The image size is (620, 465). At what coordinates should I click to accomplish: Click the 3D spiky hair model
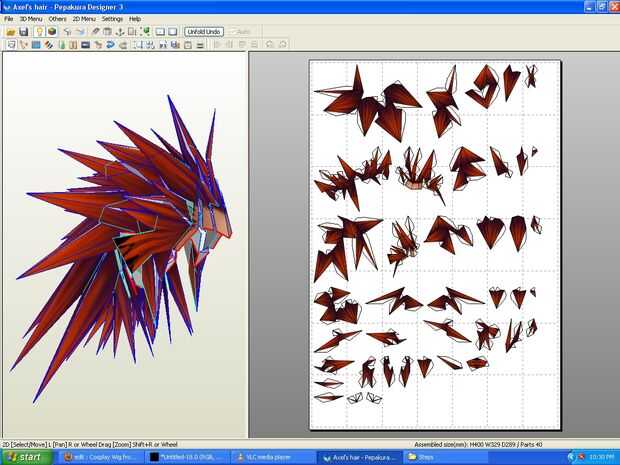123,245
